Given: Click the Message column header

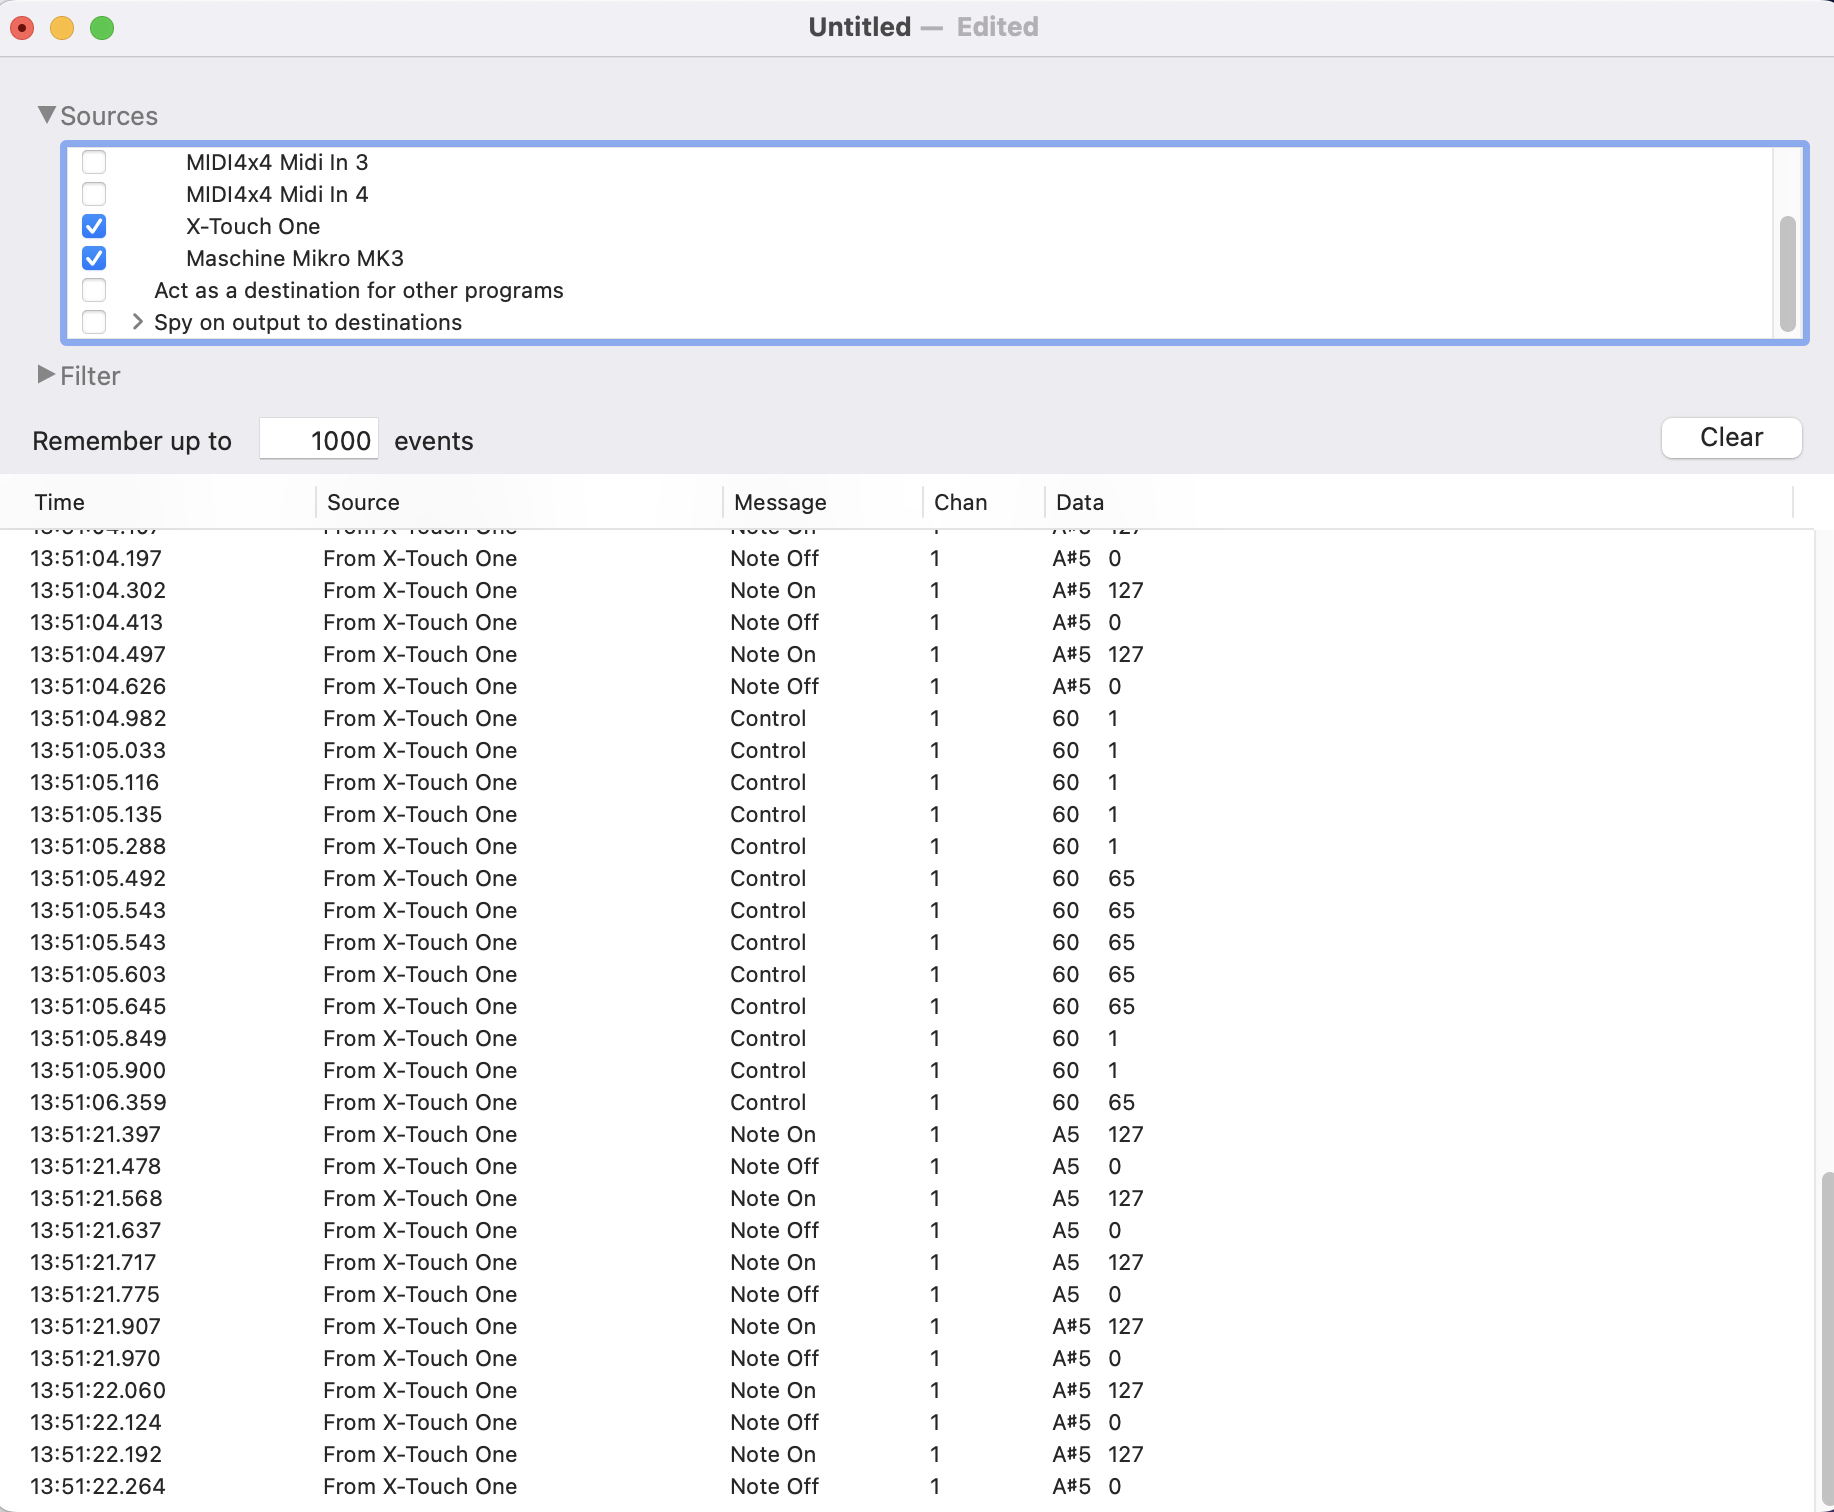Looking at the screenshot, I should (x=822, y=502).
